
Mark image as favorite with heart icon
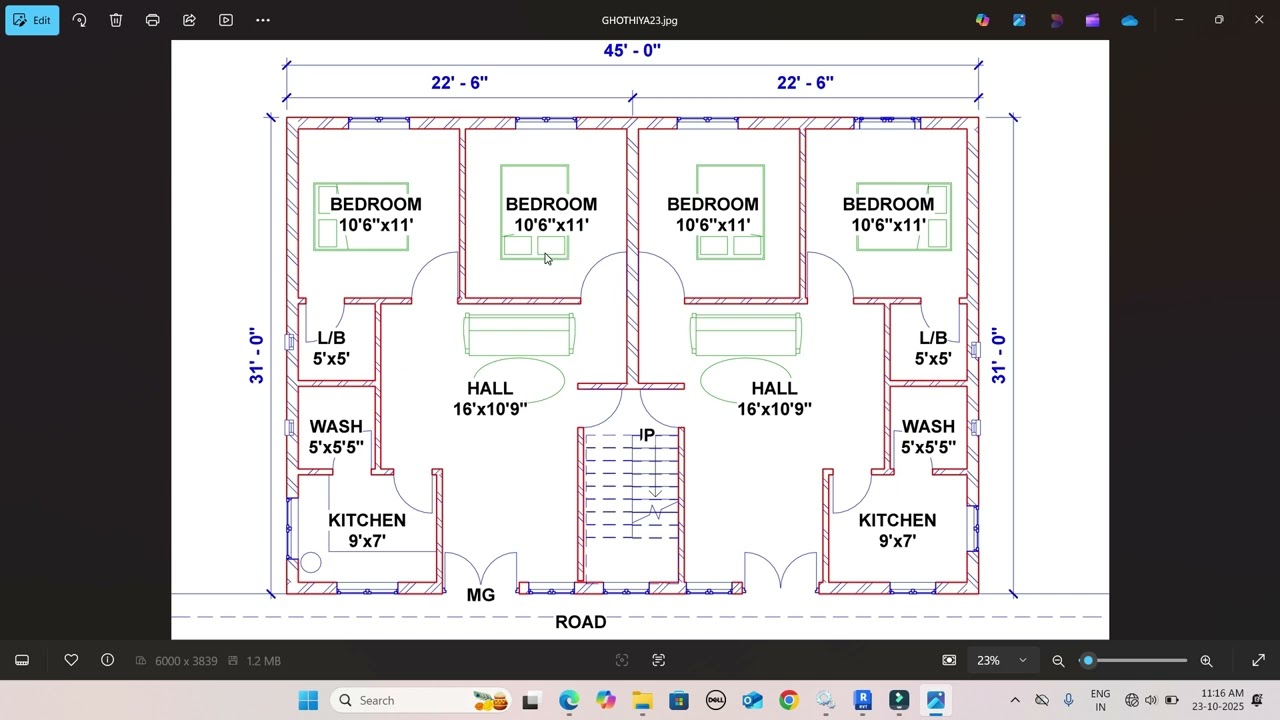pos(71,660)
